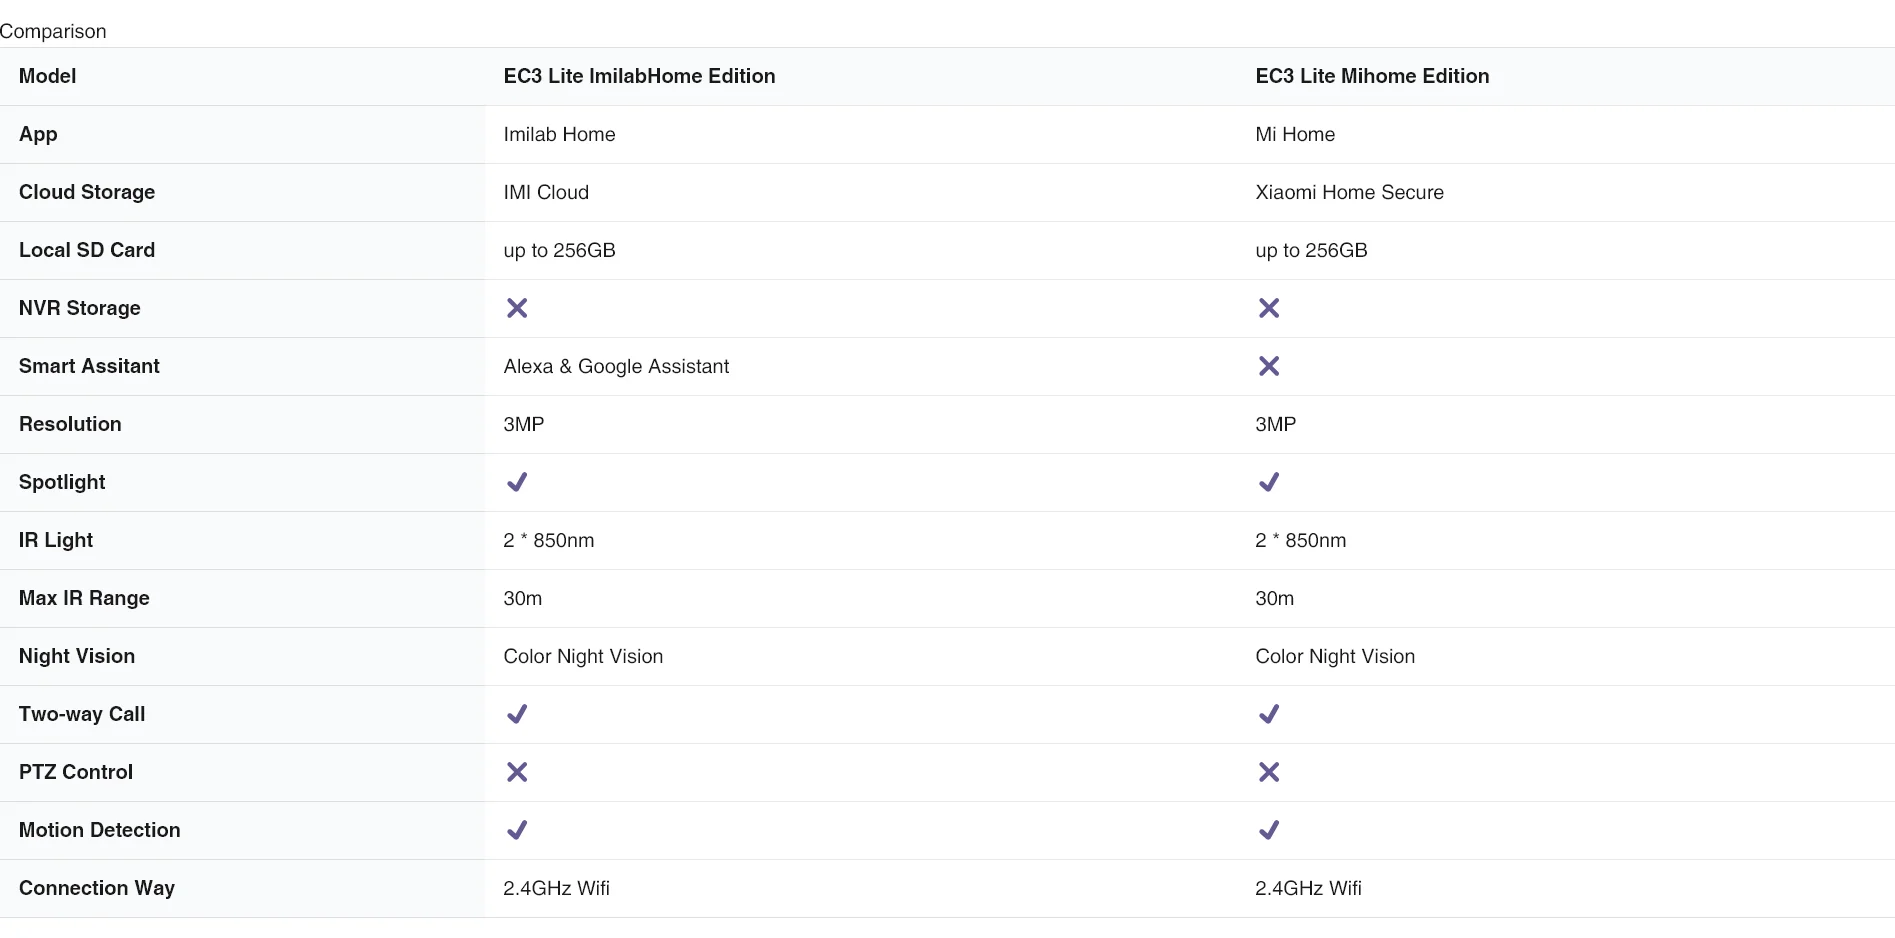Click the Two-way Call checkmark under ImilabHome Edition
The width and height of the screenshot is (1895, 938).
pyautogui.click(x=517, y=714)
